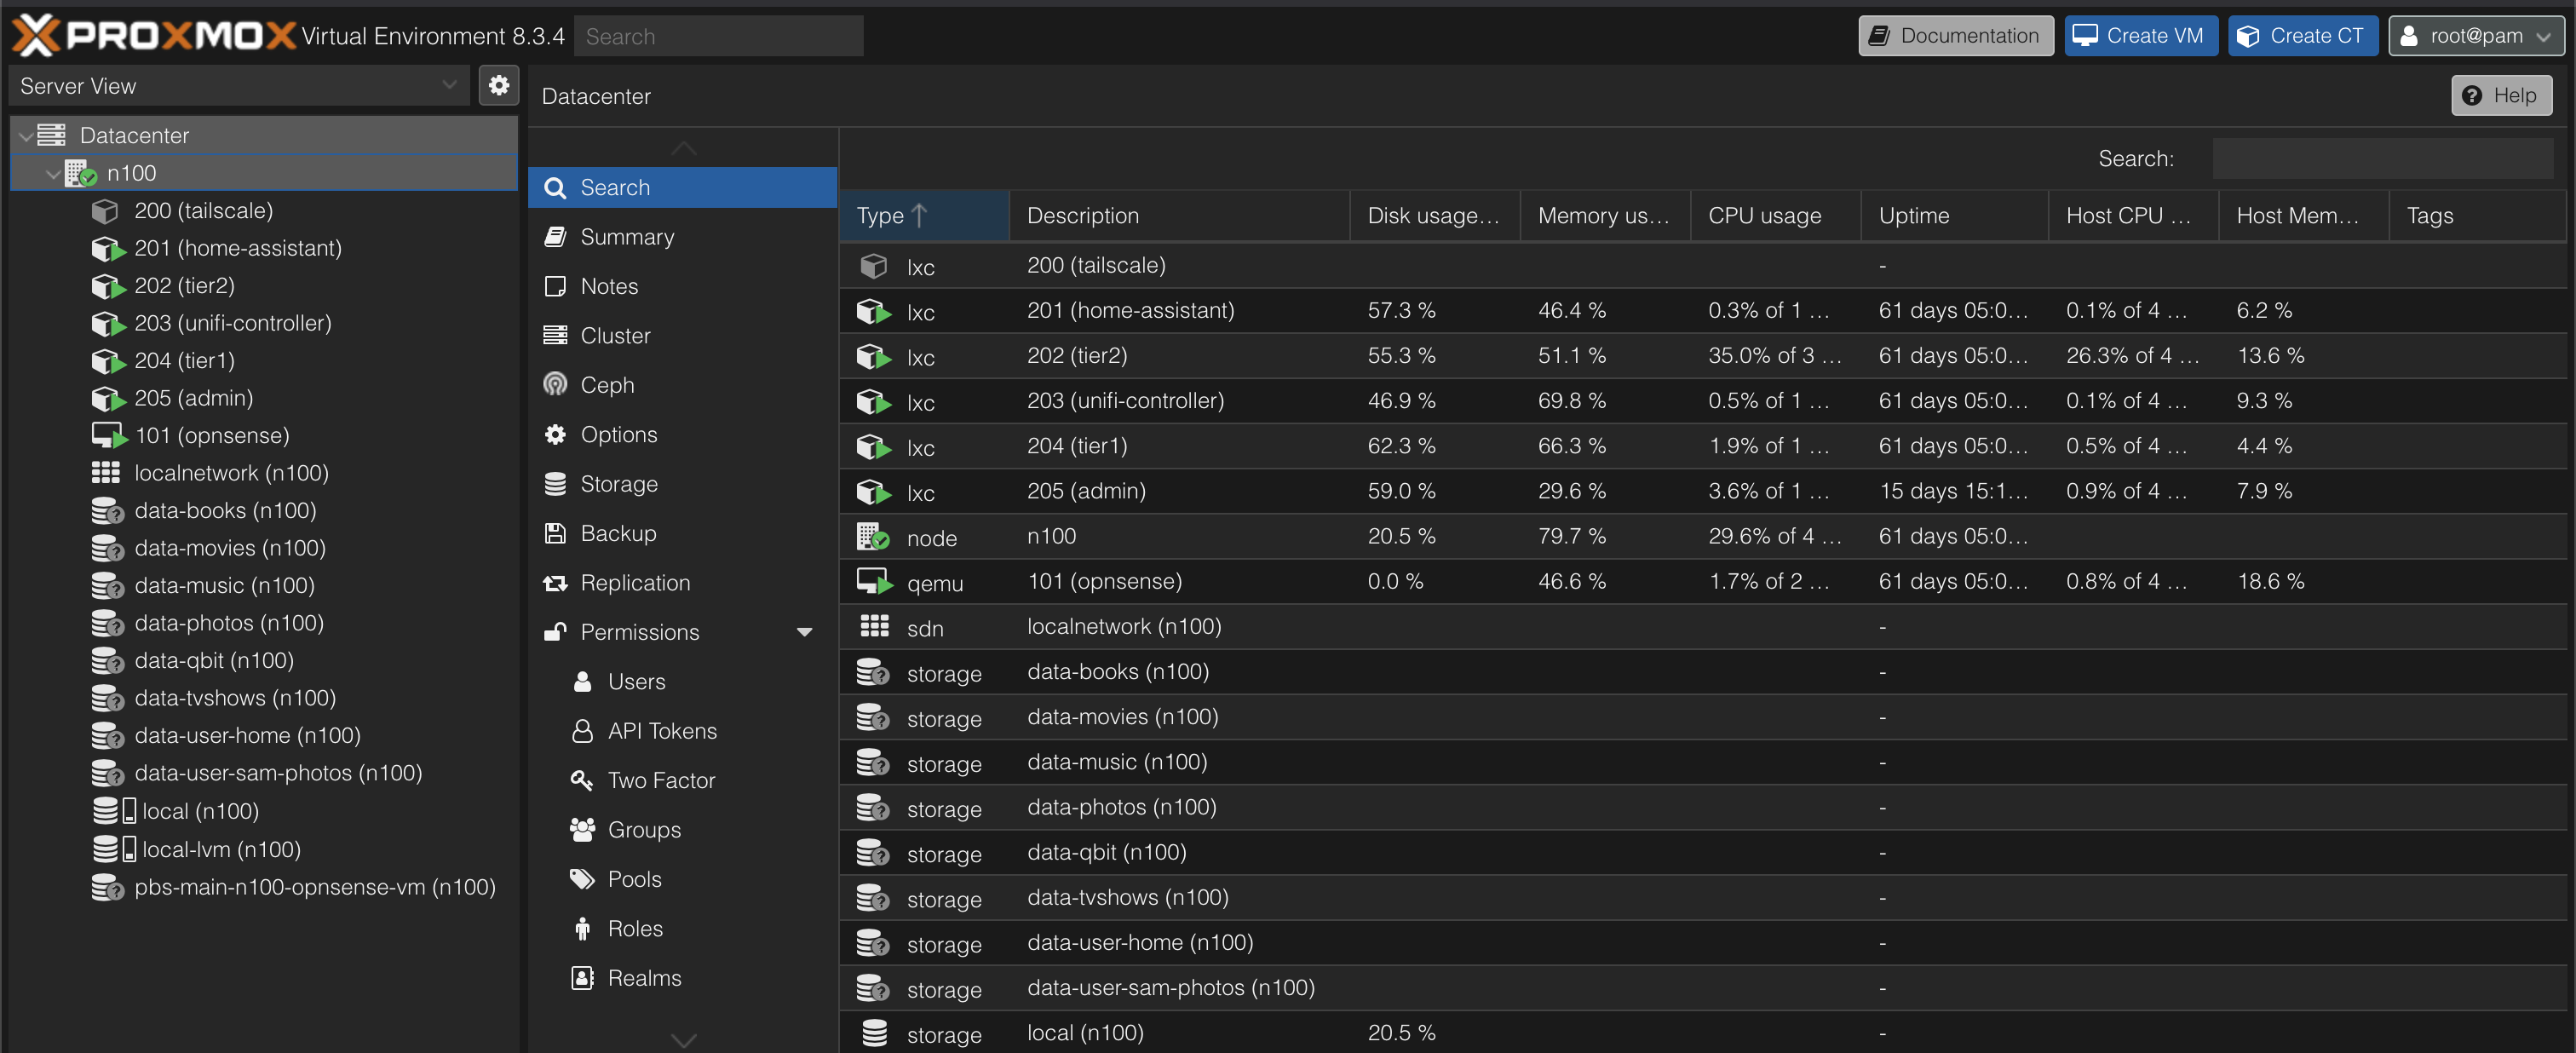This screenshot has height=1053, width=2576.
Task: Select the data-user-sam-photos (n100) table row
Action: point(1703,988)
